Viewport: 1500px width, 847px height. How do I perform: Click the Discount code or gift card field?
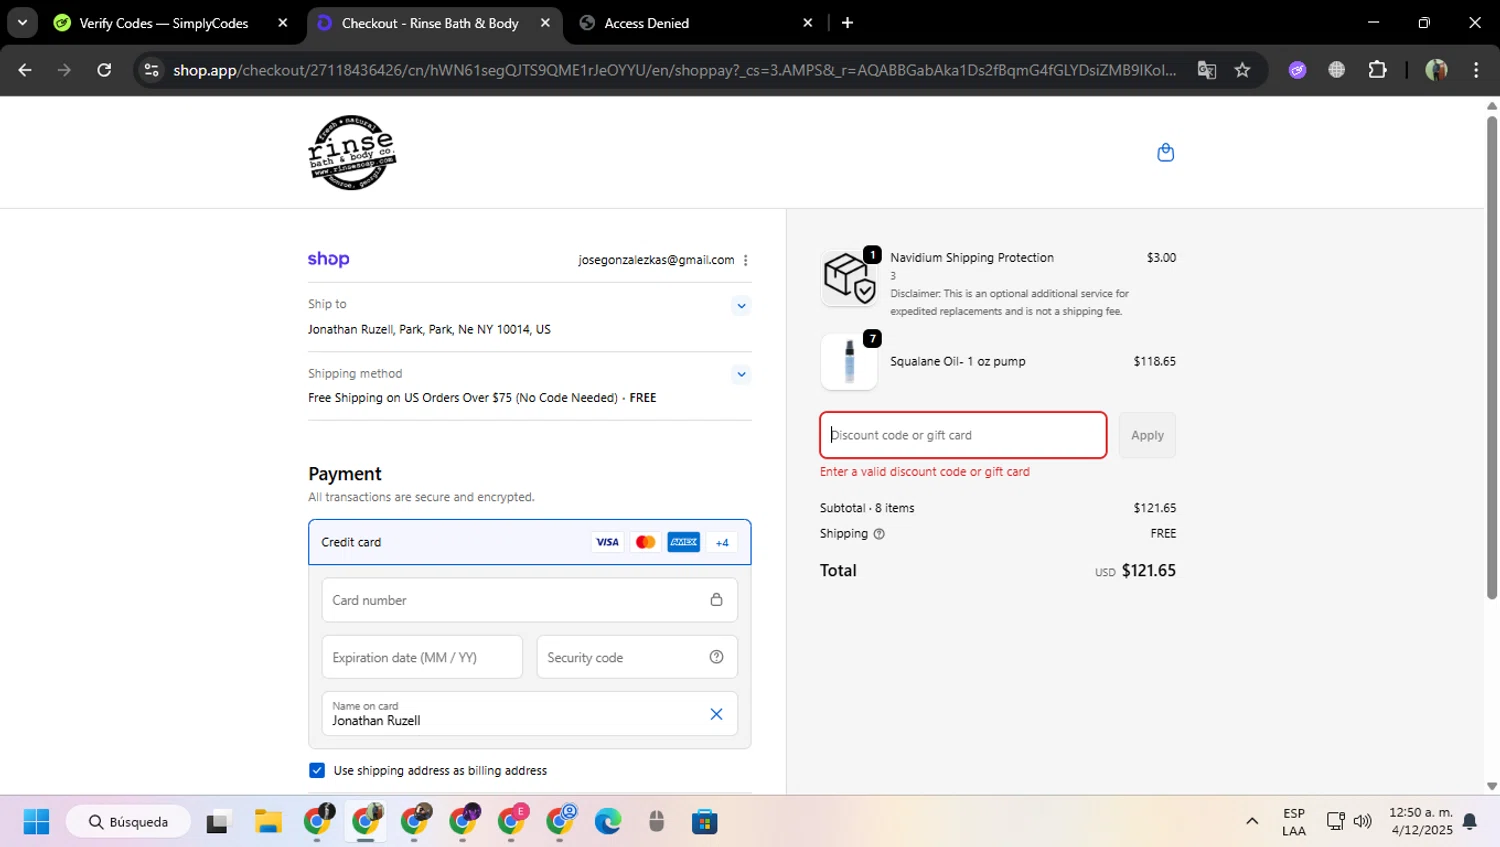click(963, 435)
